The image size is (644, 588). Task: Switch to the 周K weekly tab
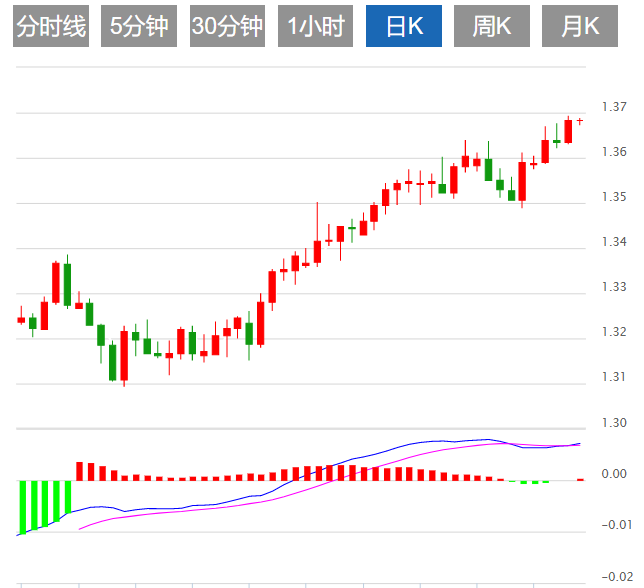pyautogui.click(x=492, y=26)
